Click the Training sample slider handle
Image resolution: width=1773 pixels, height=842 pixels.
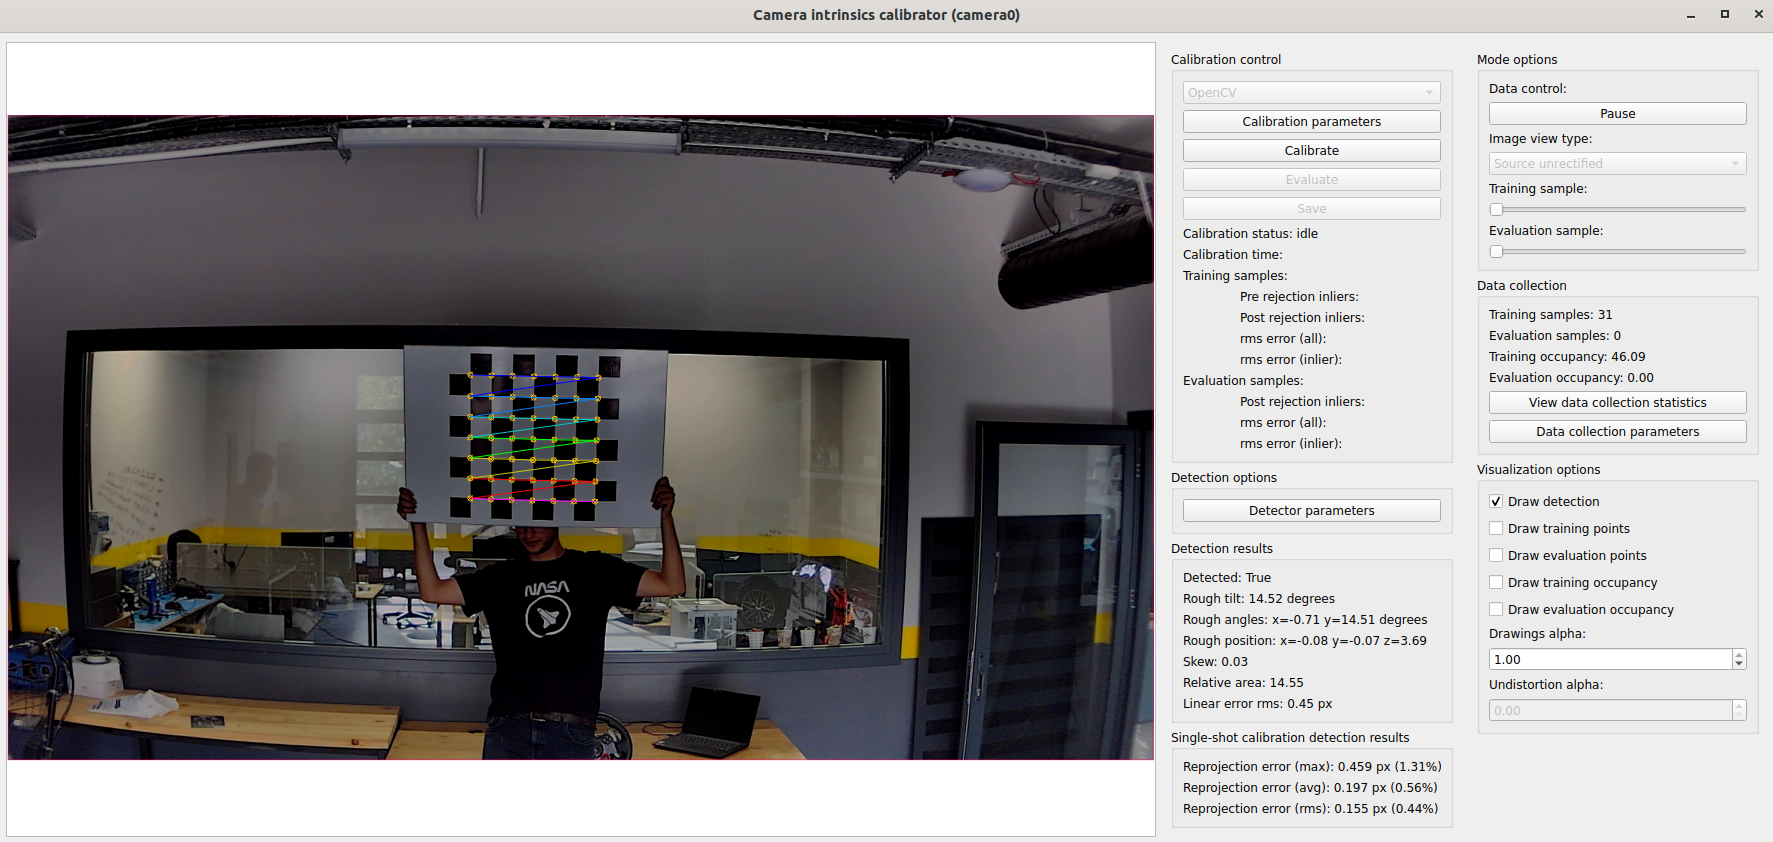point(1496,210)
